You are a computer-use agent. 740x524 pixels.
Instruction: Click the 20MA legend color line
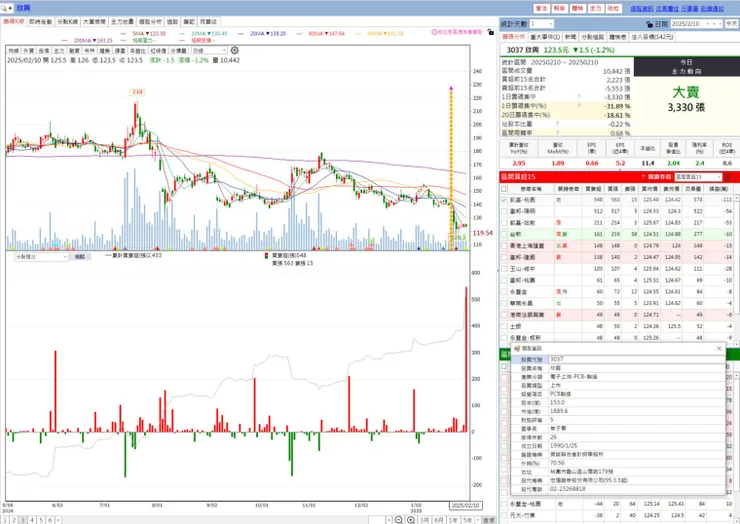click(x=241, y=34)
